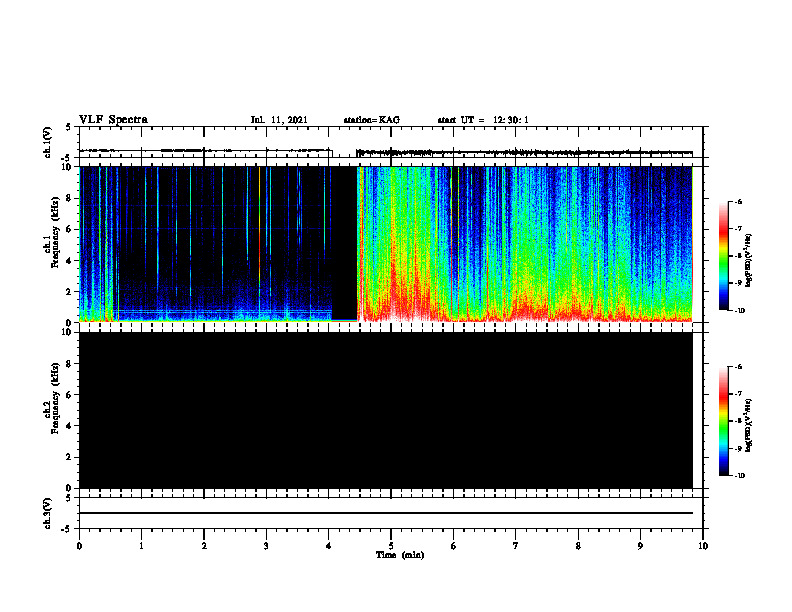Click the time axis tick label "4"

[x=329, y=546]
